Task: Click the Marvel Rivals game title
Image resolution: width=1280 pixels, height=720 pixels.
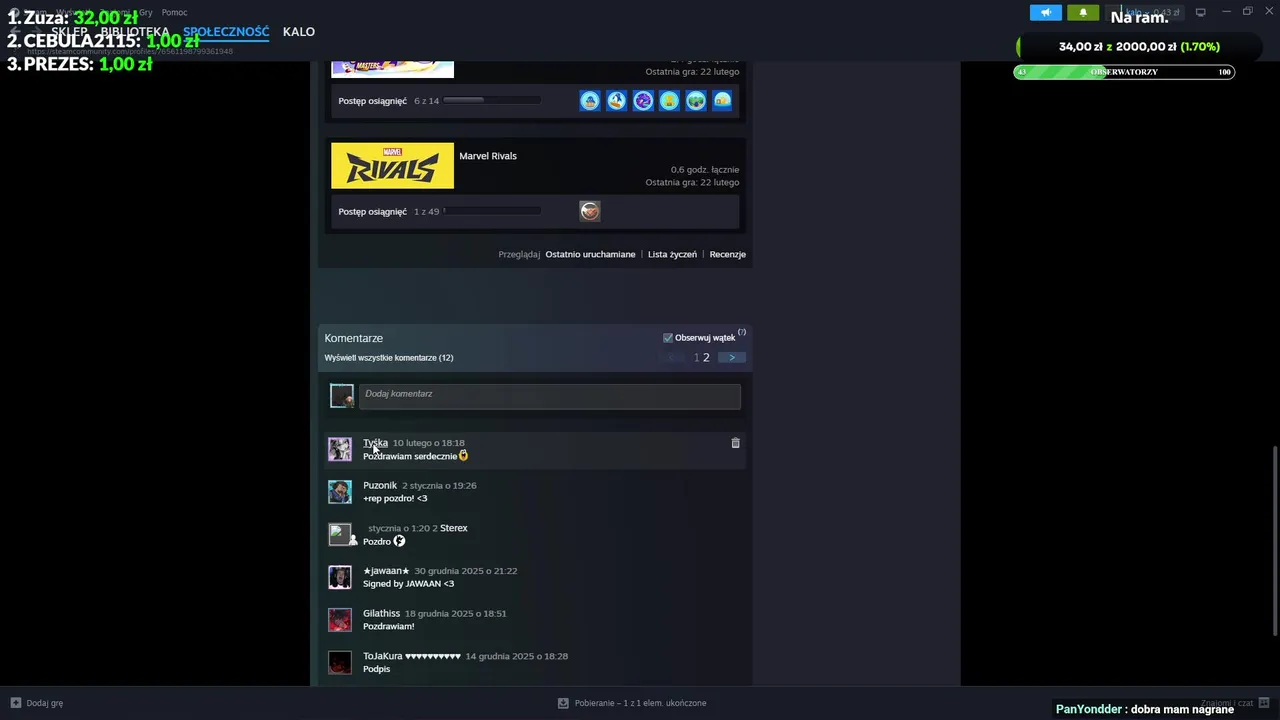Action: (488, 156)
